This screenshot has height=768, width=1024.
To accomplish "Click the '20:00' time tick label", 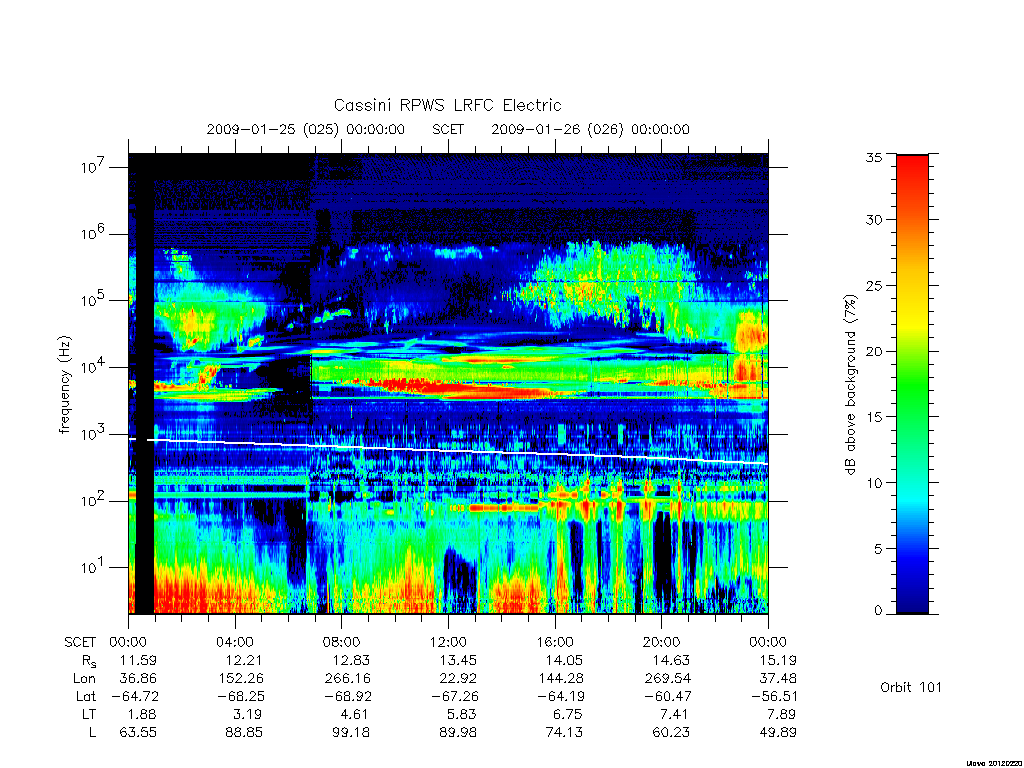I will point(662,642).
